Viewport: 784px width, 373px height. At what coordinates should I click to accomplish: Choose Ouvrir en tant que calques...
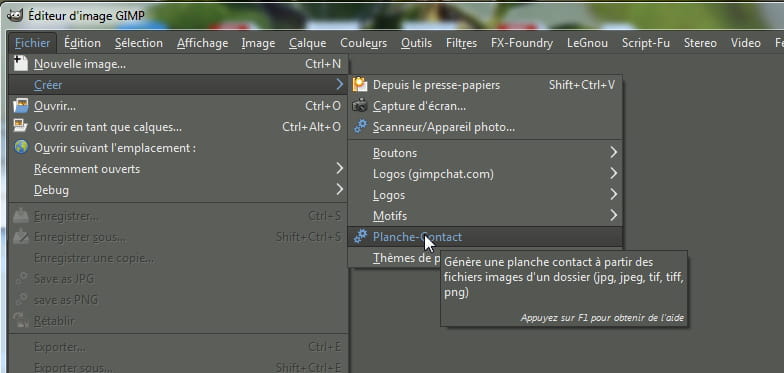[x=178, y=127]
